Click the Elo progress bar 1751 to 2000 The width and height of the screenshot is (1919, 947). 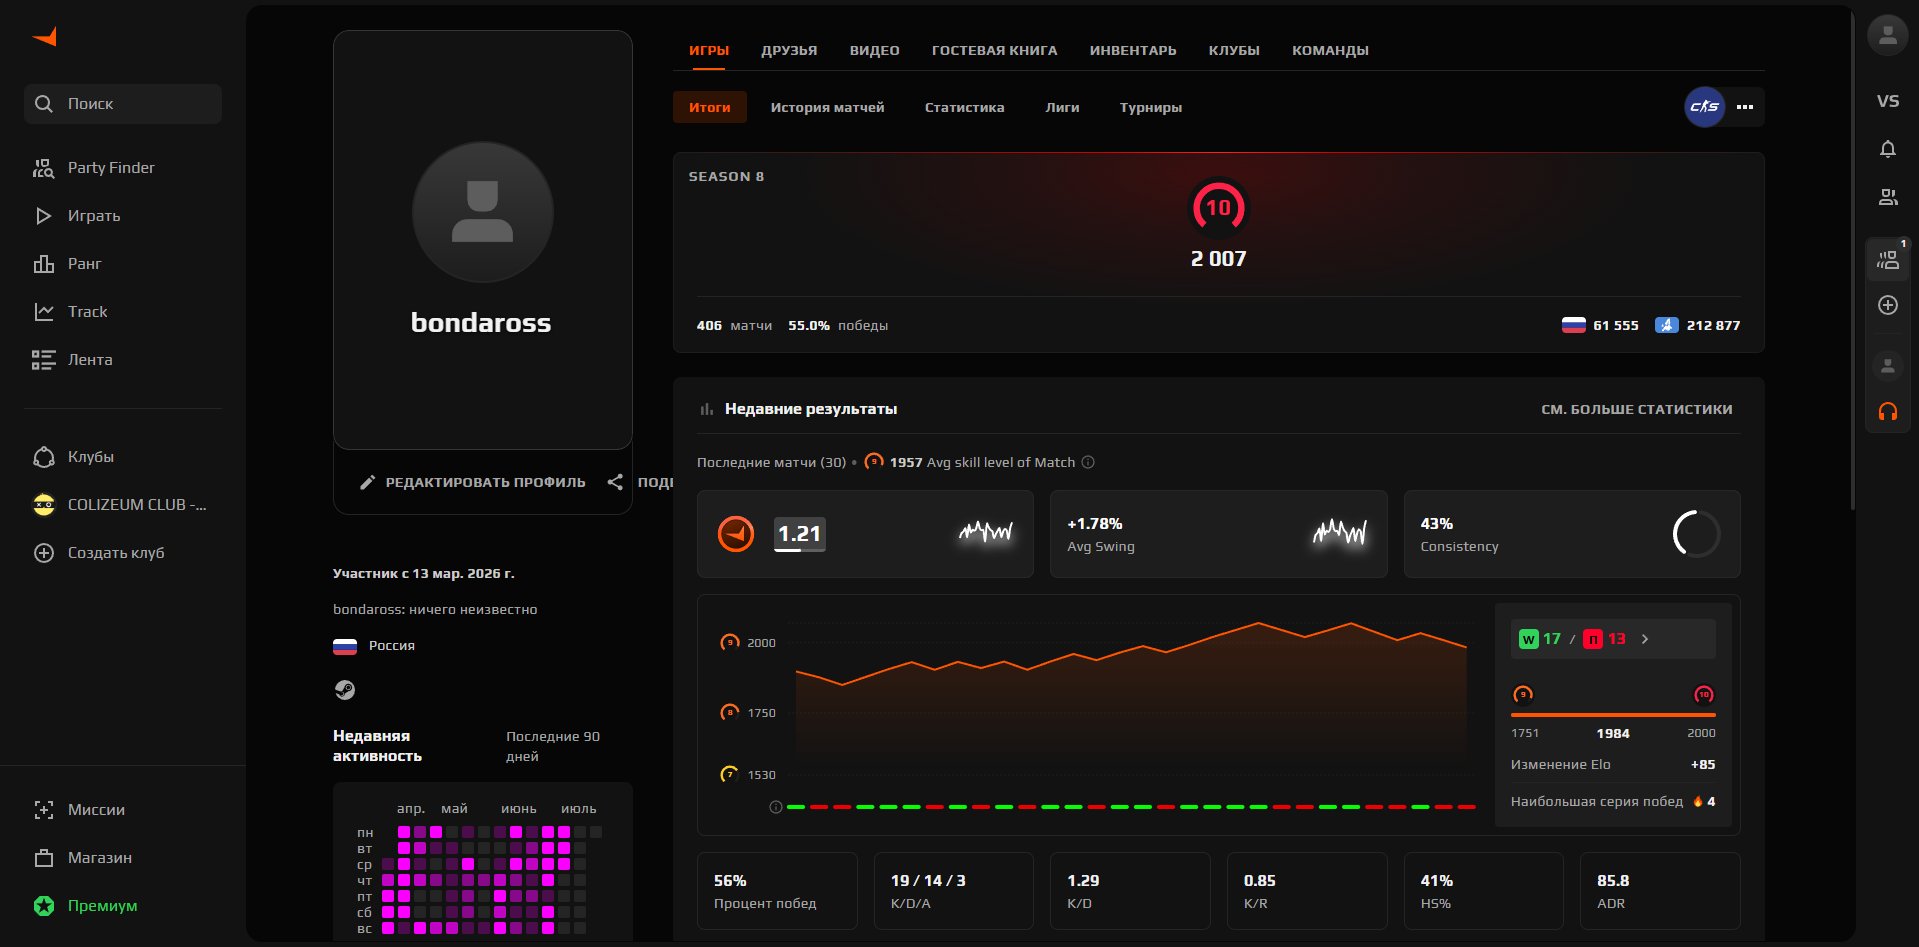(1613, 715)
